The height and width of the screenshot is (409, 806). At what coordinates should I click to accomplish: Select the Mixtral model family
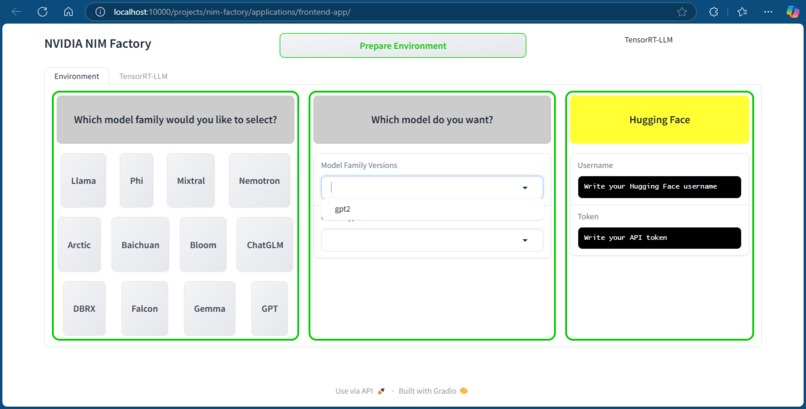[191, 180]
